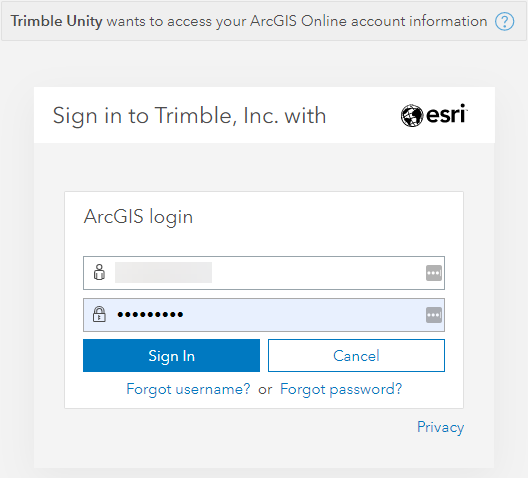Screen dimensions: 528x478
Task: Open the Privacy link
Action: coord(440,428)
